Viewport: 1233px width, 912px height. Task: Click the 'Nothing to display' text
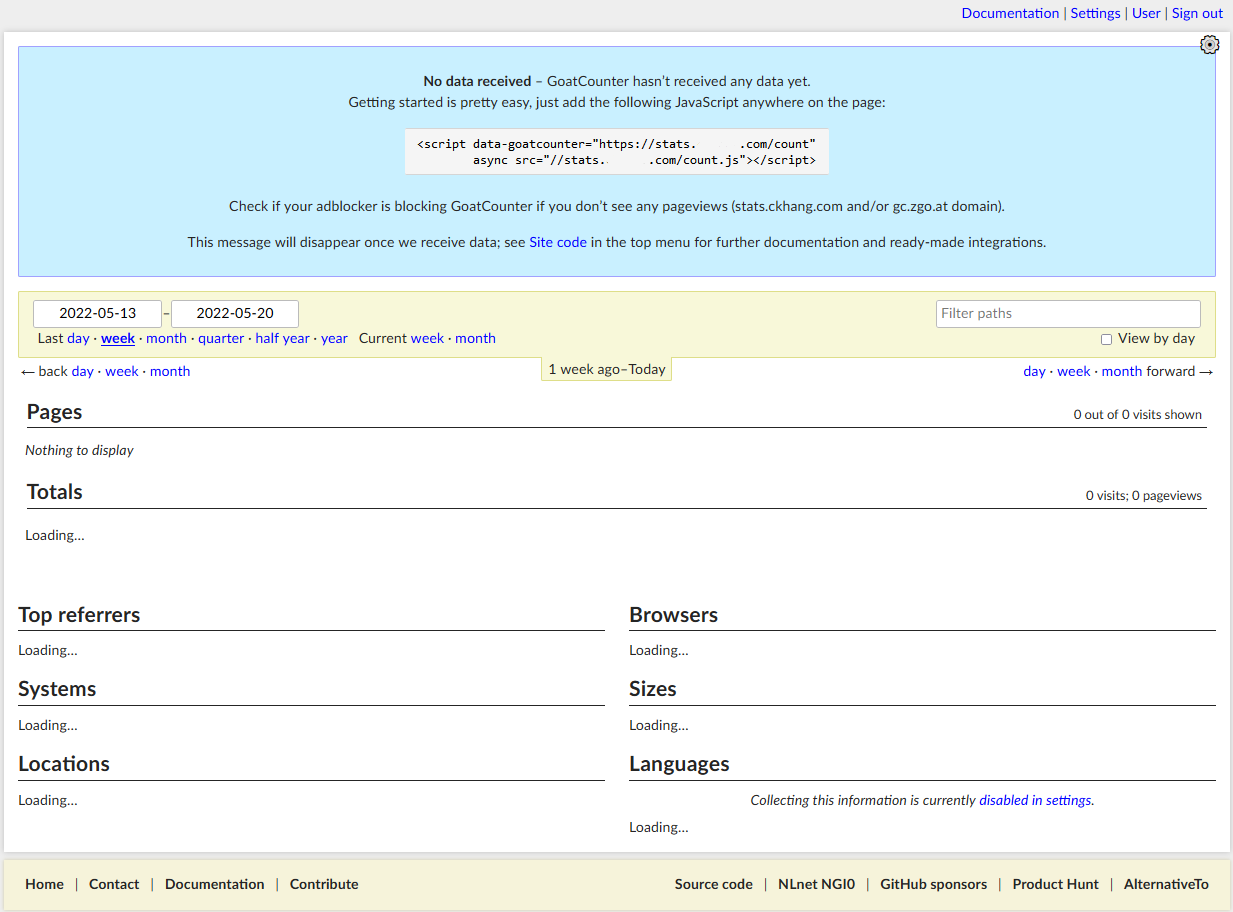80,450
